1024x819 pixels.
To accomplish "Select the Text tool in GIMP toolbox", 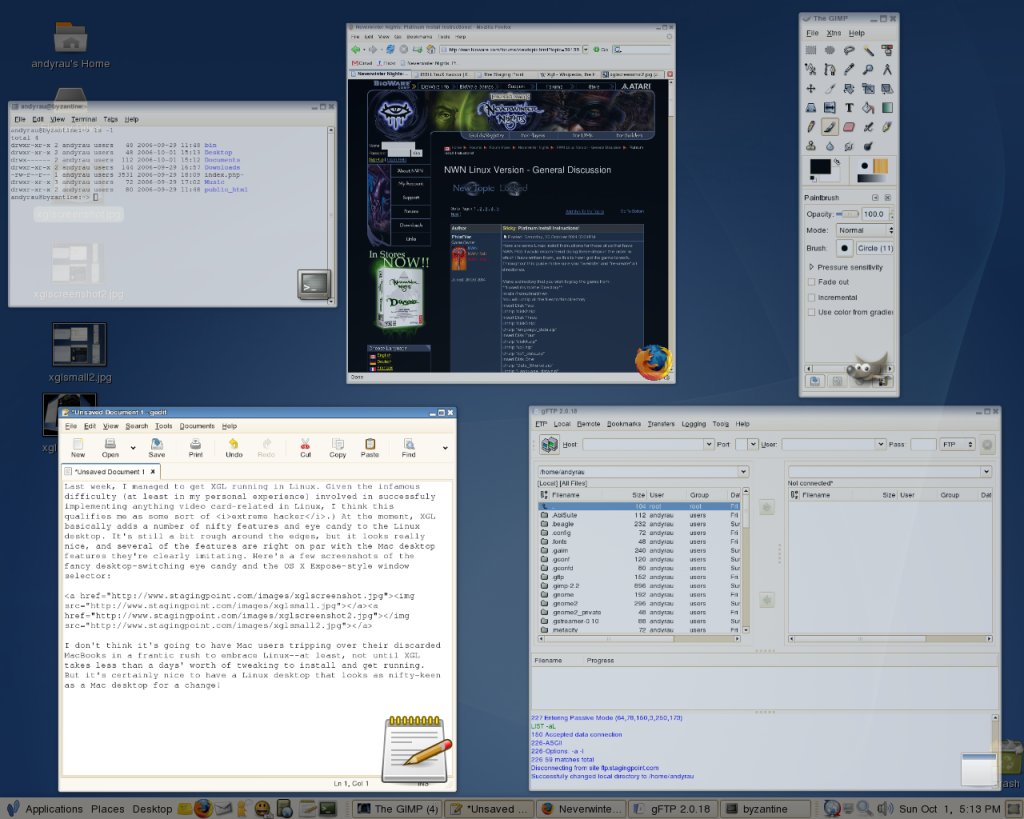I will pos(849,108).
